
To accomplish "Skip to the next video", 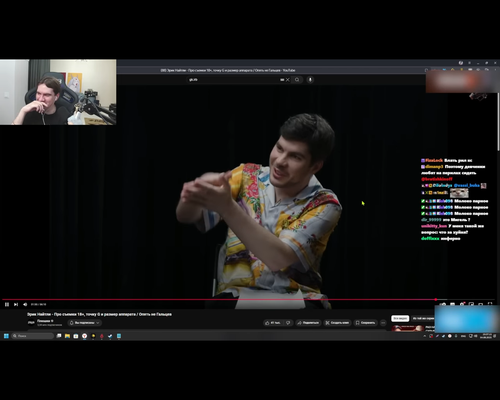I will click(16, 304).
